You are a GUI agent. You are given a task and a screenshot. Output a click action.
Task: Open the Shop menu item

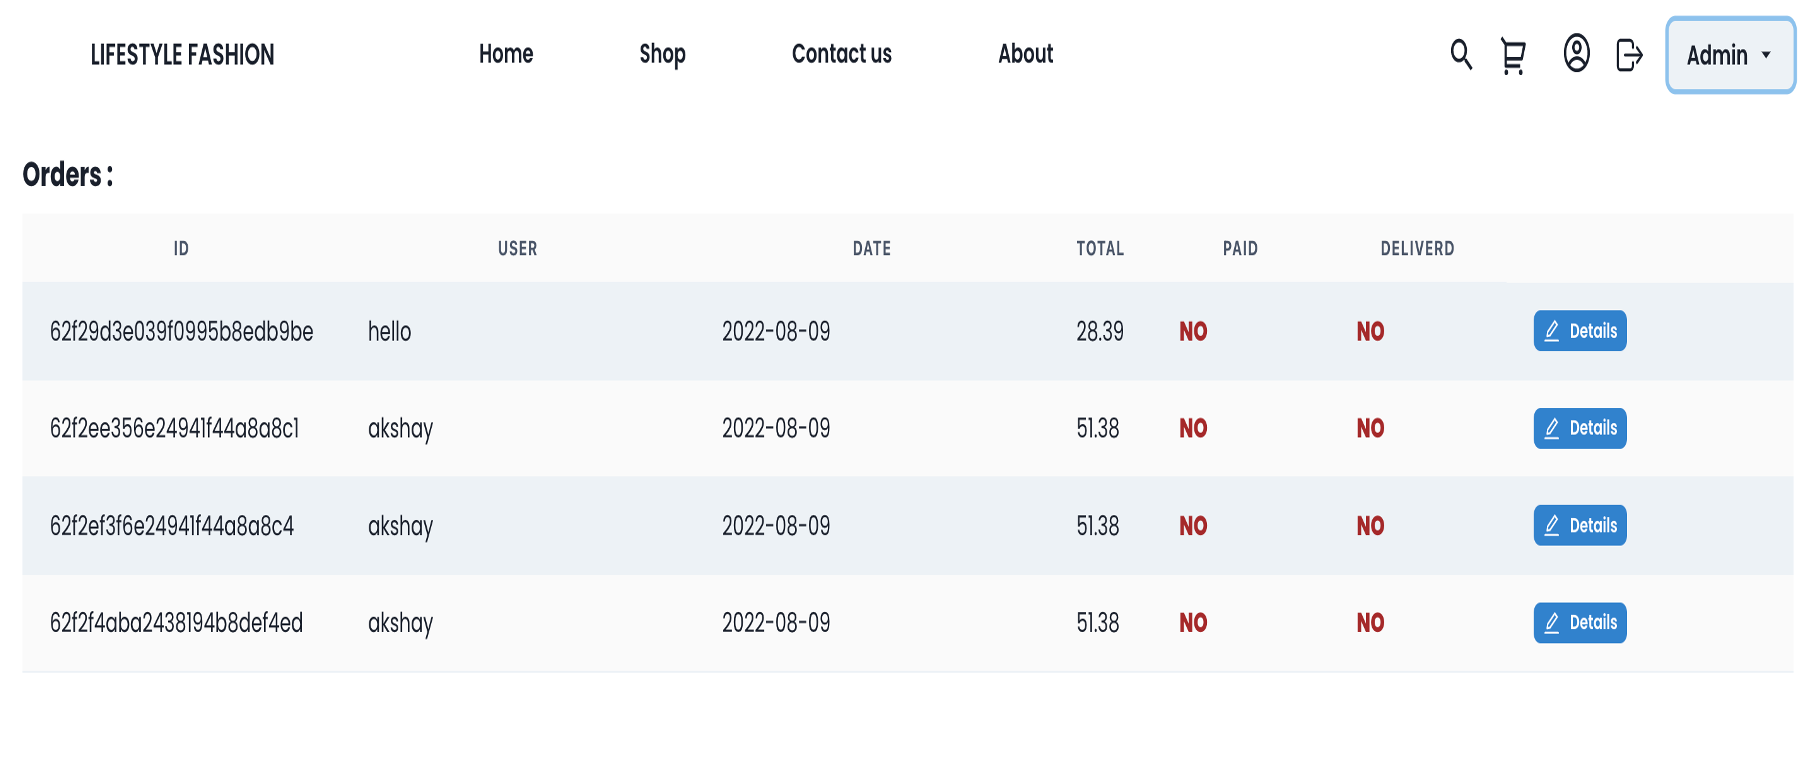[x=662, y=54]
